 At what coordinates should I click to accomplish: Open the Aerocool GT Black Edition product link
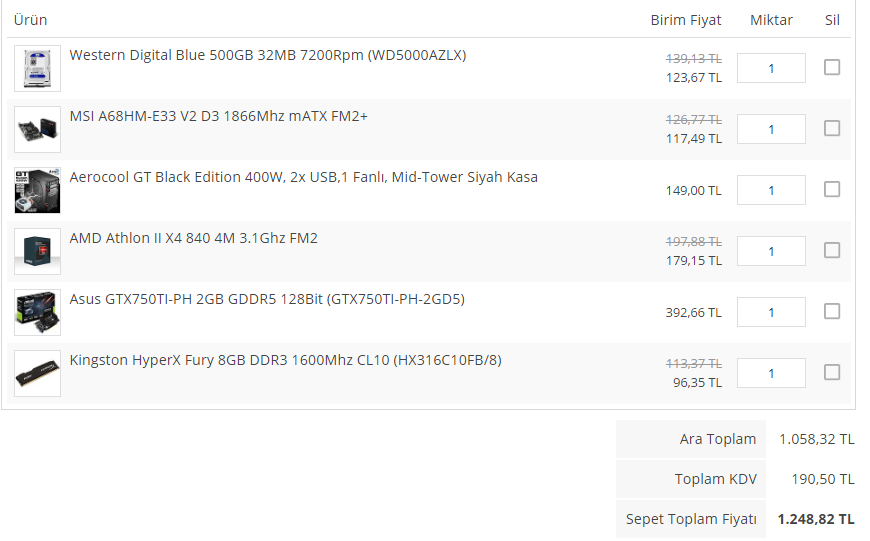point(303,177)
